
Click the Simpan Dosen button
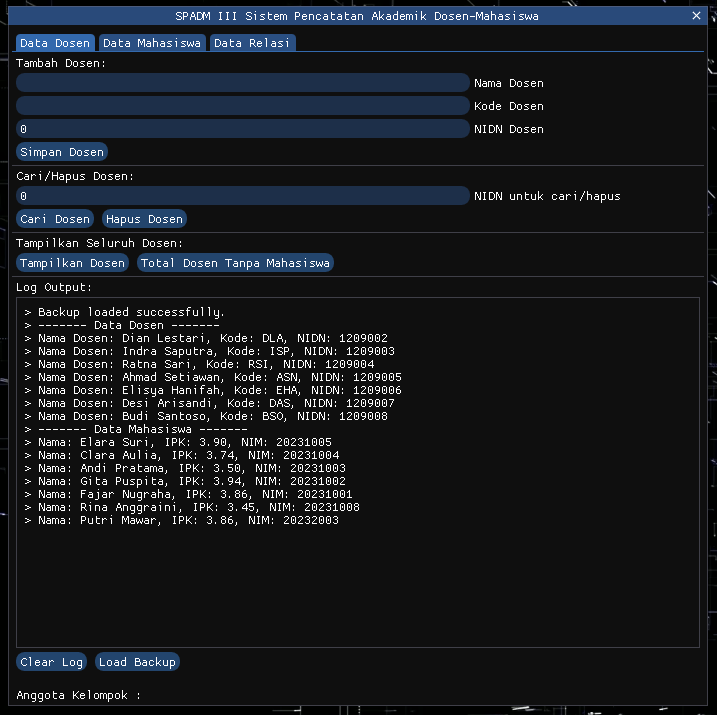(x=62, y=152)
